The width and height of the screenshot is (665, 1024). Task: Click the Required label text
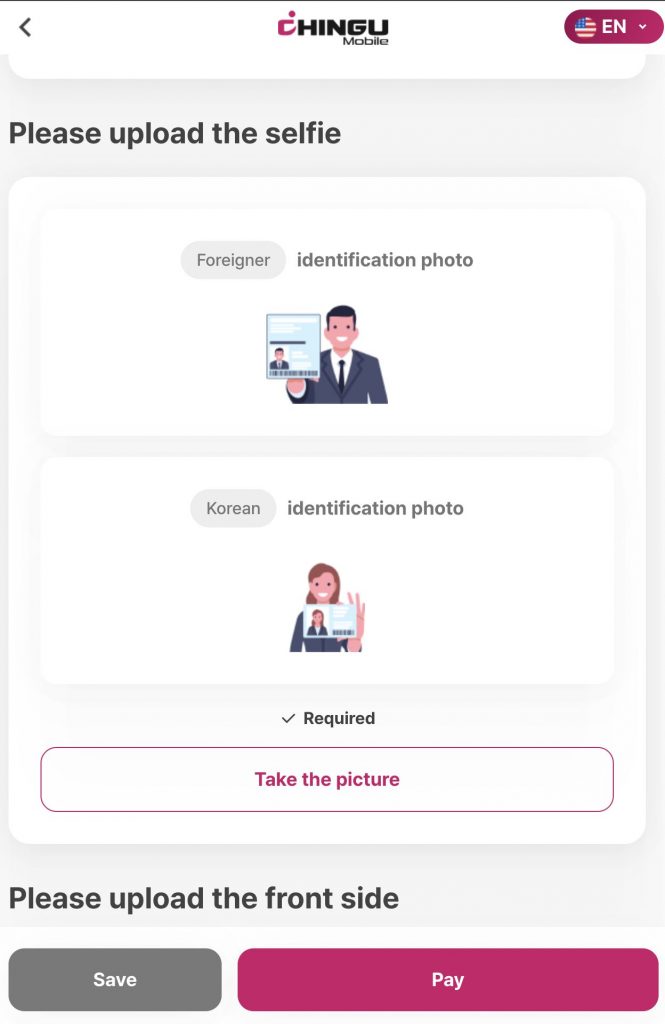pos(339,718)
